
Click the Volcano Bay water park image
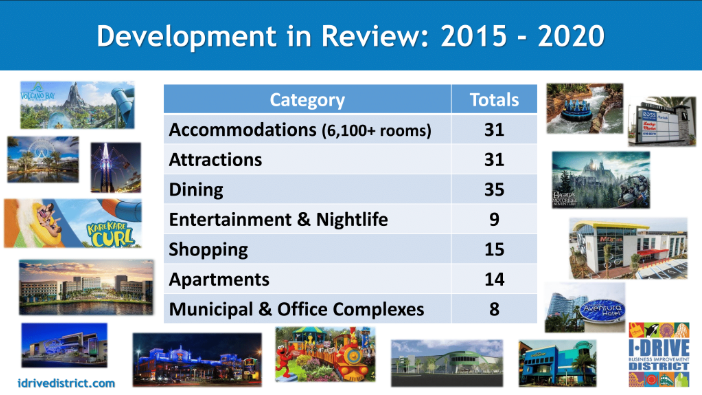coord(77,105)
